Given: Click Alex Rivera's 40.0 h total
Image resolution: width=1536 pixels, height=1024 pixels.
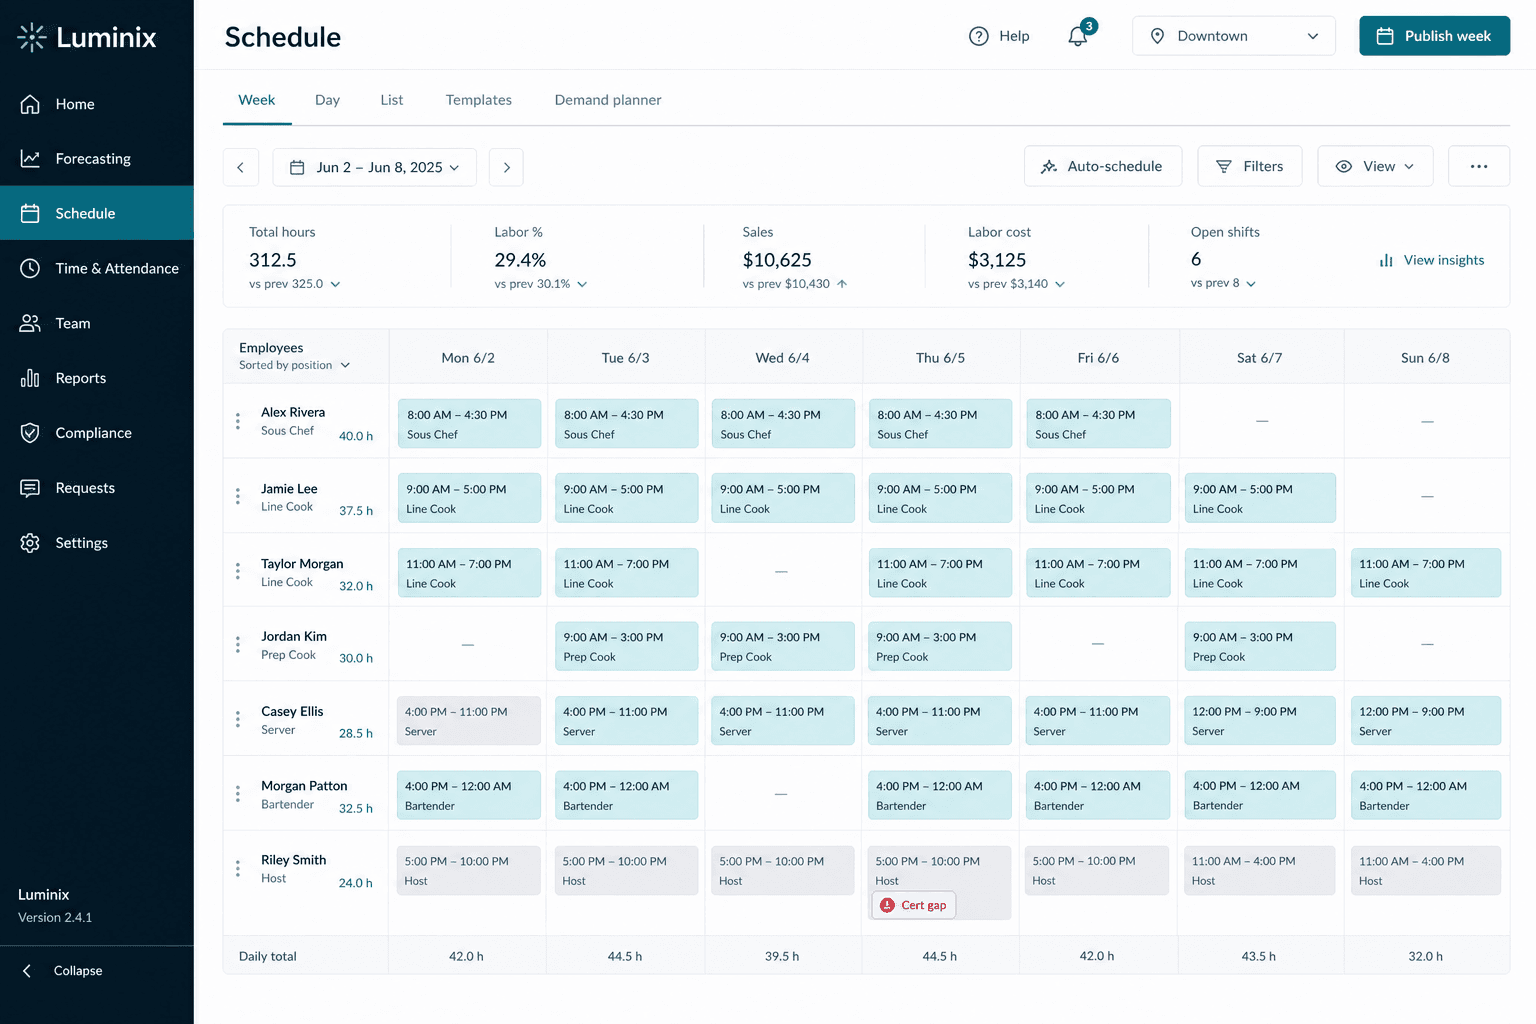Looking at the screenshot, I should point(356,436).
